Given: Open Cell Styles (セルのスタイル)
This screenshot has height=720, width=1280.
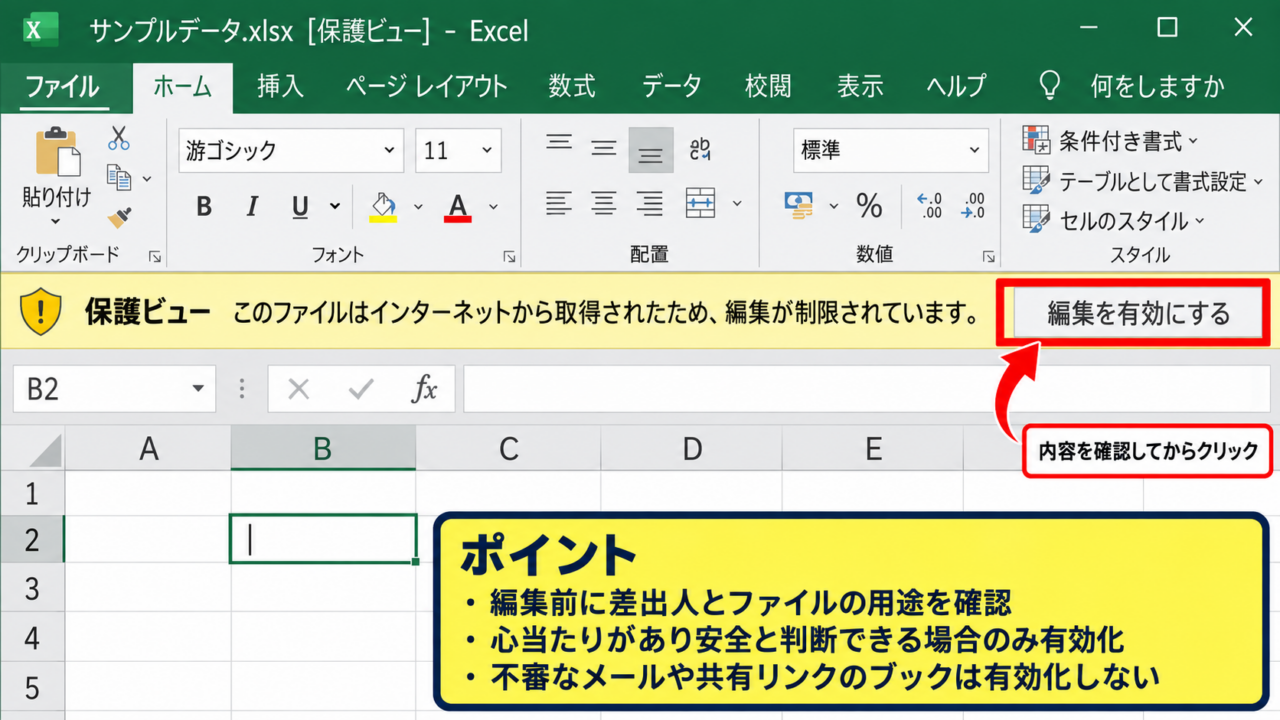Looking at the screenshot, I should pyautogui.click(x=1114, y=220).
